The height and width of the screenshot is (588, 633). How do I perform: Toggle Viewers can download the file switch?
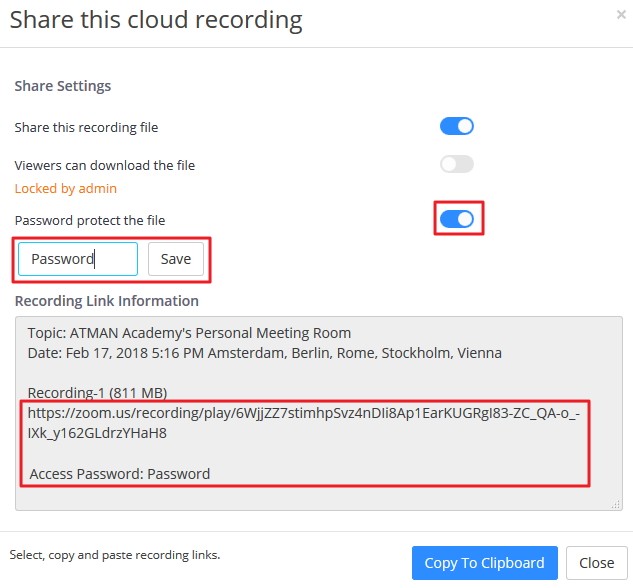point(456,164)
